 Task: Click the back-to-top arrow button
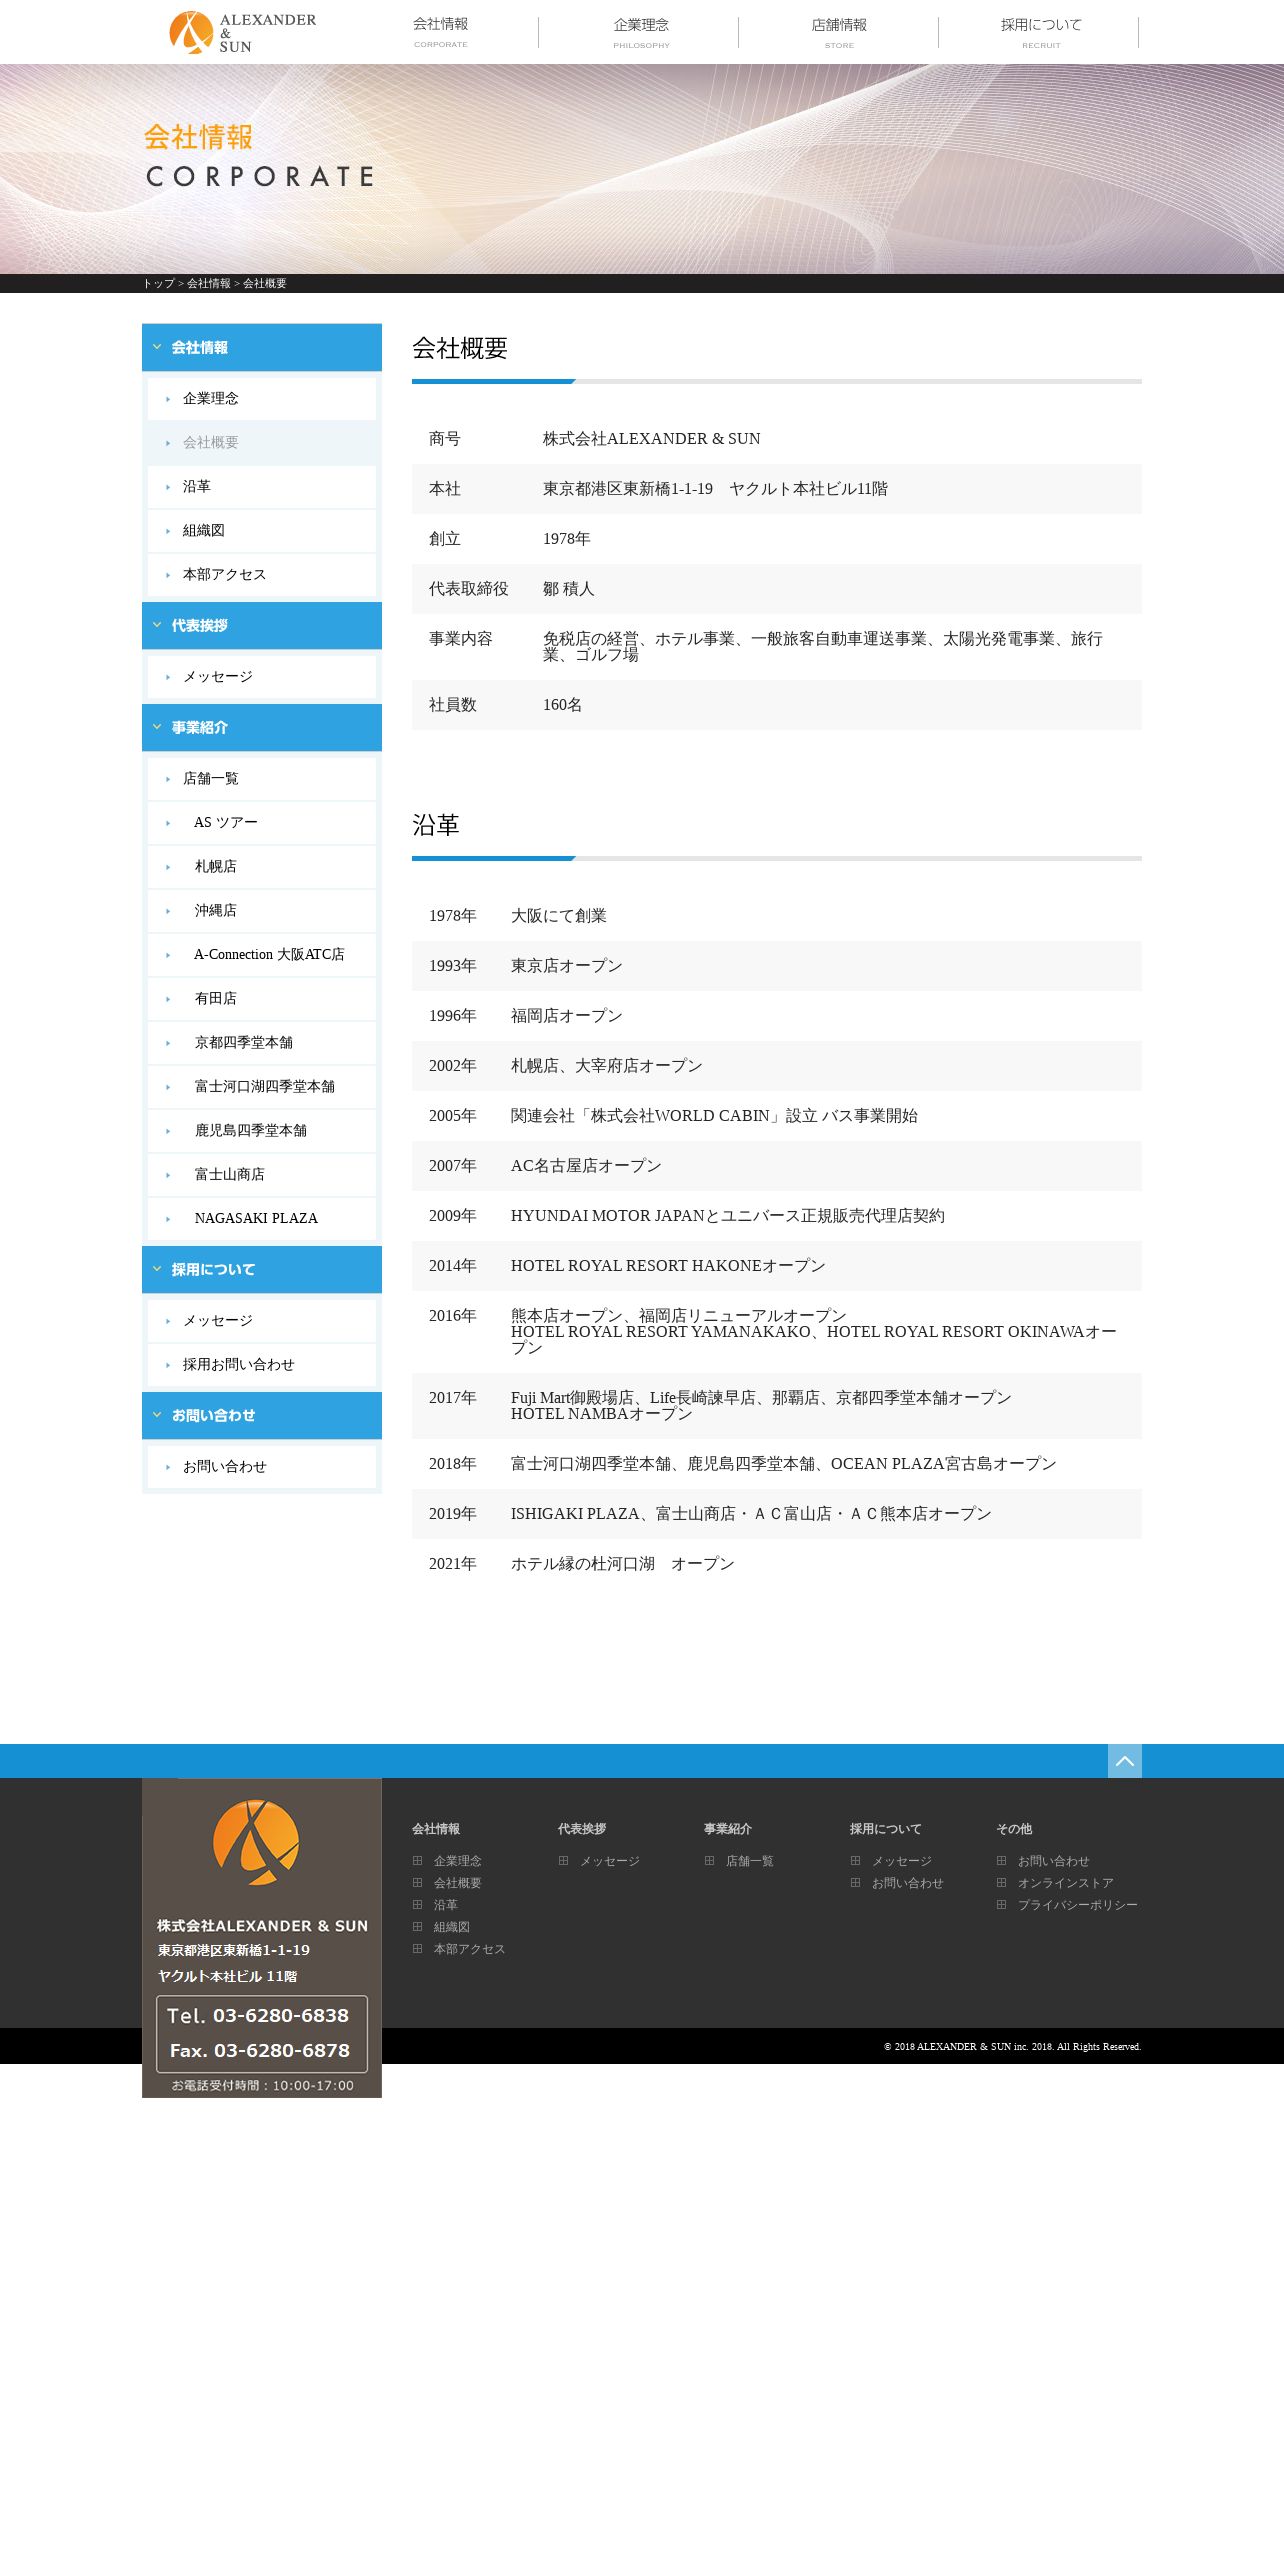[1124, 1761]
